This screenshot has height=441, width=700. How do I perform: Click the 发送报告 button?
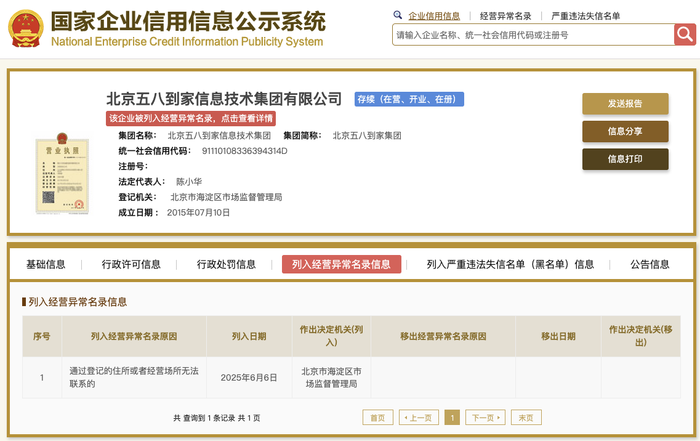[625, 104]
